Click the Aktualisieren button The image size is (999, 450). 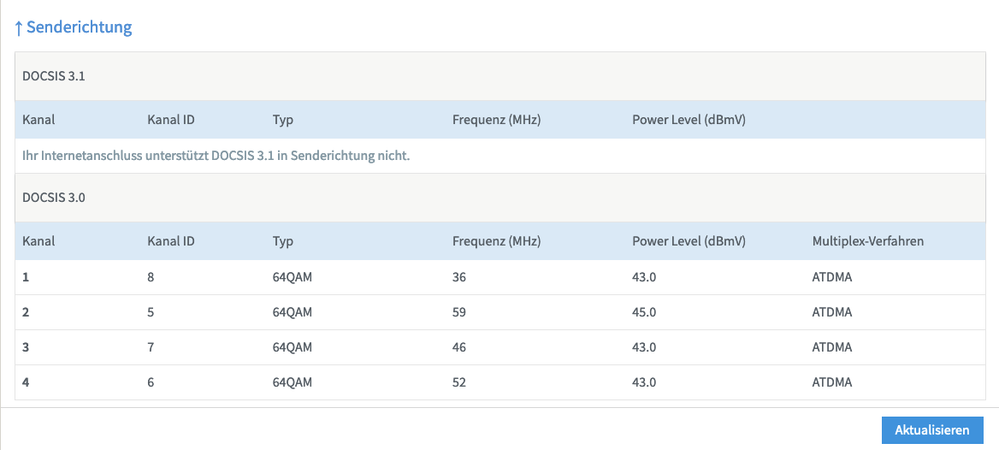tap(932, 431)
